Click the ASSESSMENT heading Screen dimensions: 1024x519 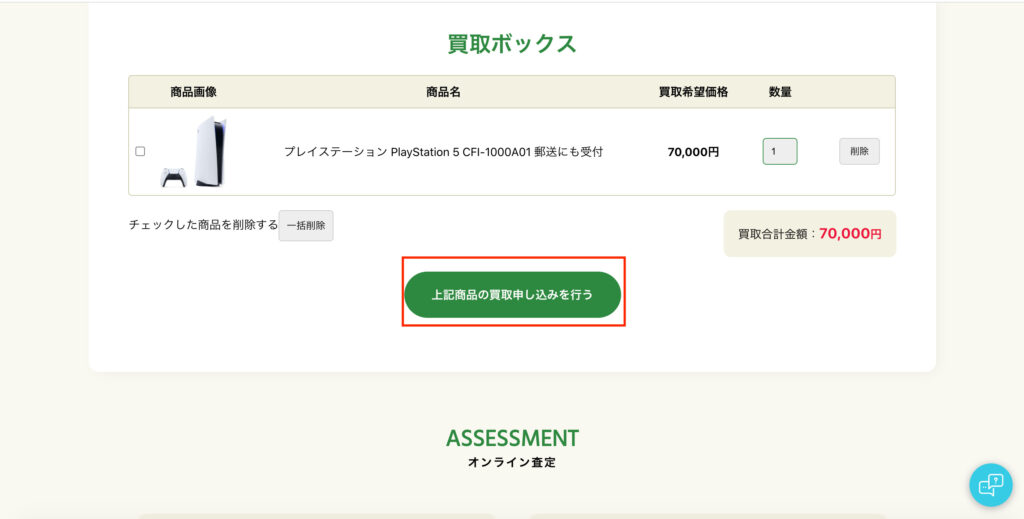coord(512,437)
